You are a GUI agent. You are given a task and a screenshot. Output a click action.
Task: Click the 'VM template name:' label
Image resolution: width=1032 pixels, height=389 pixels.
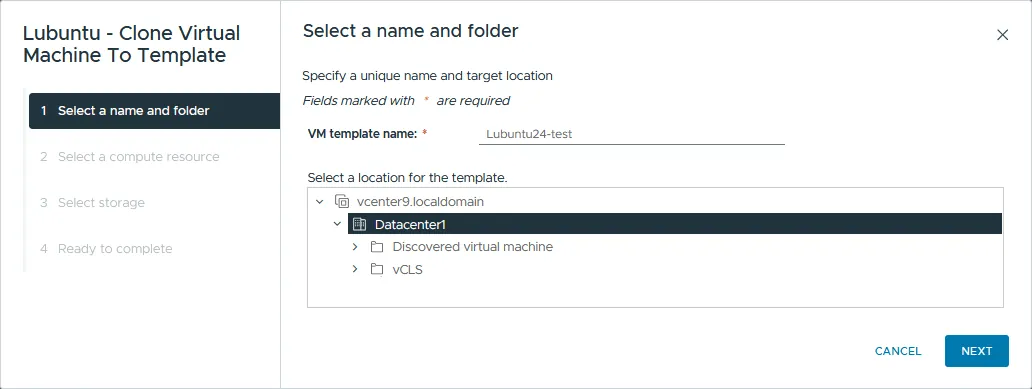pyautogui.click(x=363, y=134)
